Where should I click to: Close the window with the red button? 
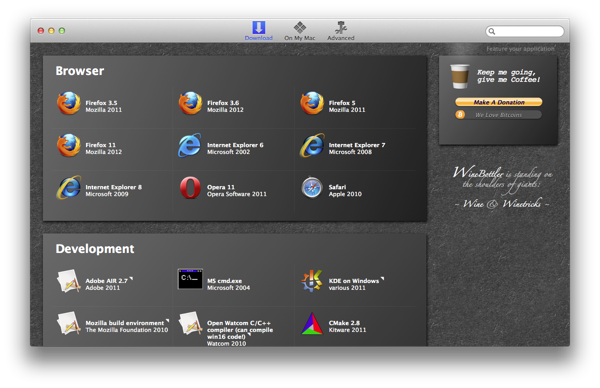coord(41,31)
